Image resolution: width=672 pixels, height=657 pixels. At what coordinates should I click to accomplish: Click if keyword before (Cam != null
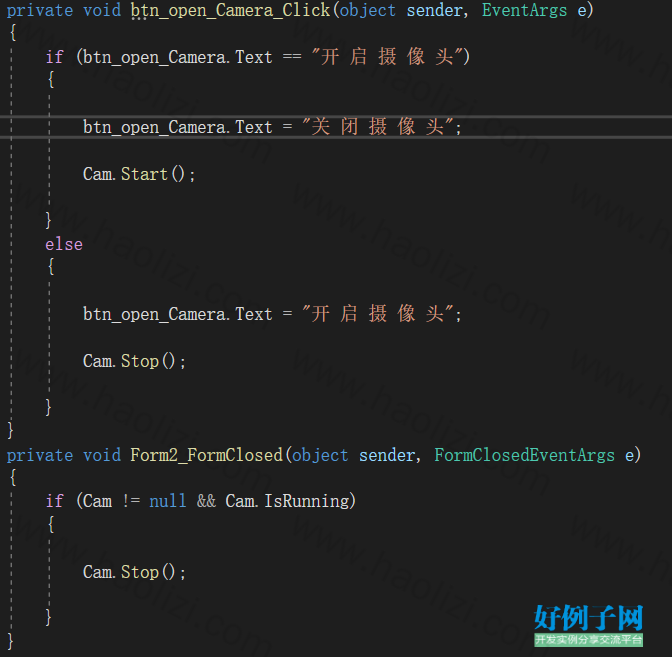pyautogui.click(x=54, y=501)
